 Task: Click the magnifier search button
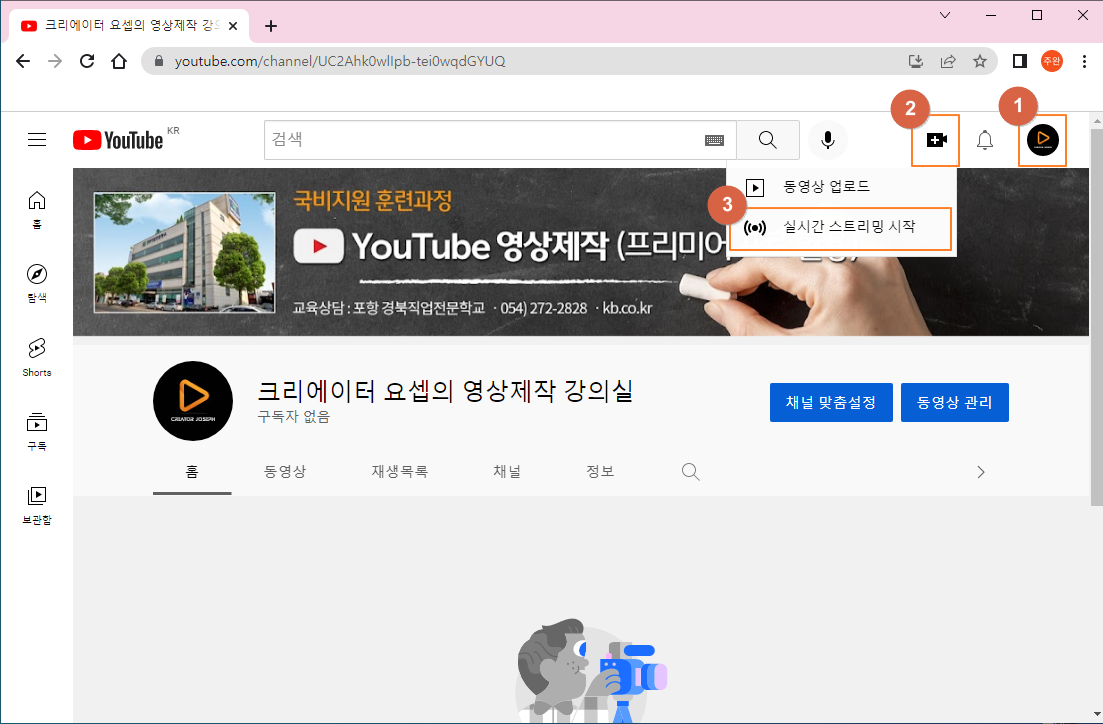(x=767, y=140)
